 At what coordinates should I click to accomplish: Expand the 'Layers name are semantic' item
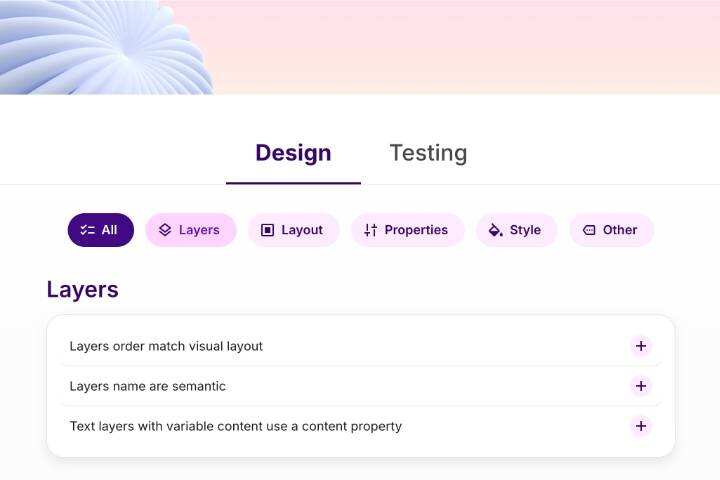pyautogui.click(x=641, y=386)
